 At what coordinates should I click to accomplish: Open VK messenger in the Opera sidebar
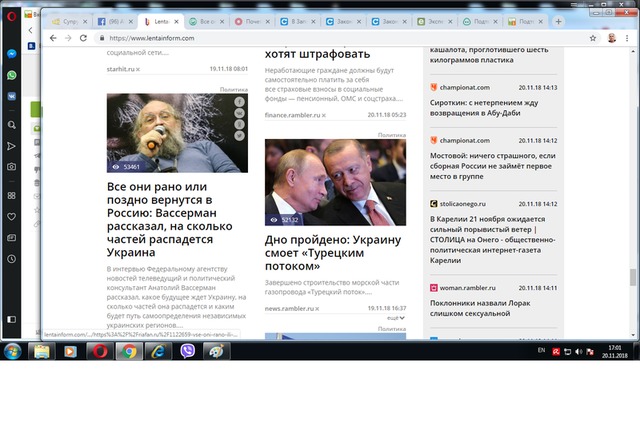[x=11, y=97]
